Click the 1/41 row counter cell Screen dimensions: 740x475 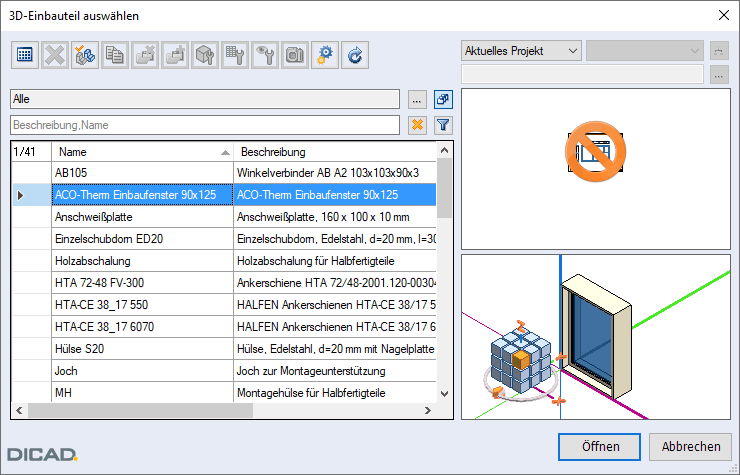(31, 152)
